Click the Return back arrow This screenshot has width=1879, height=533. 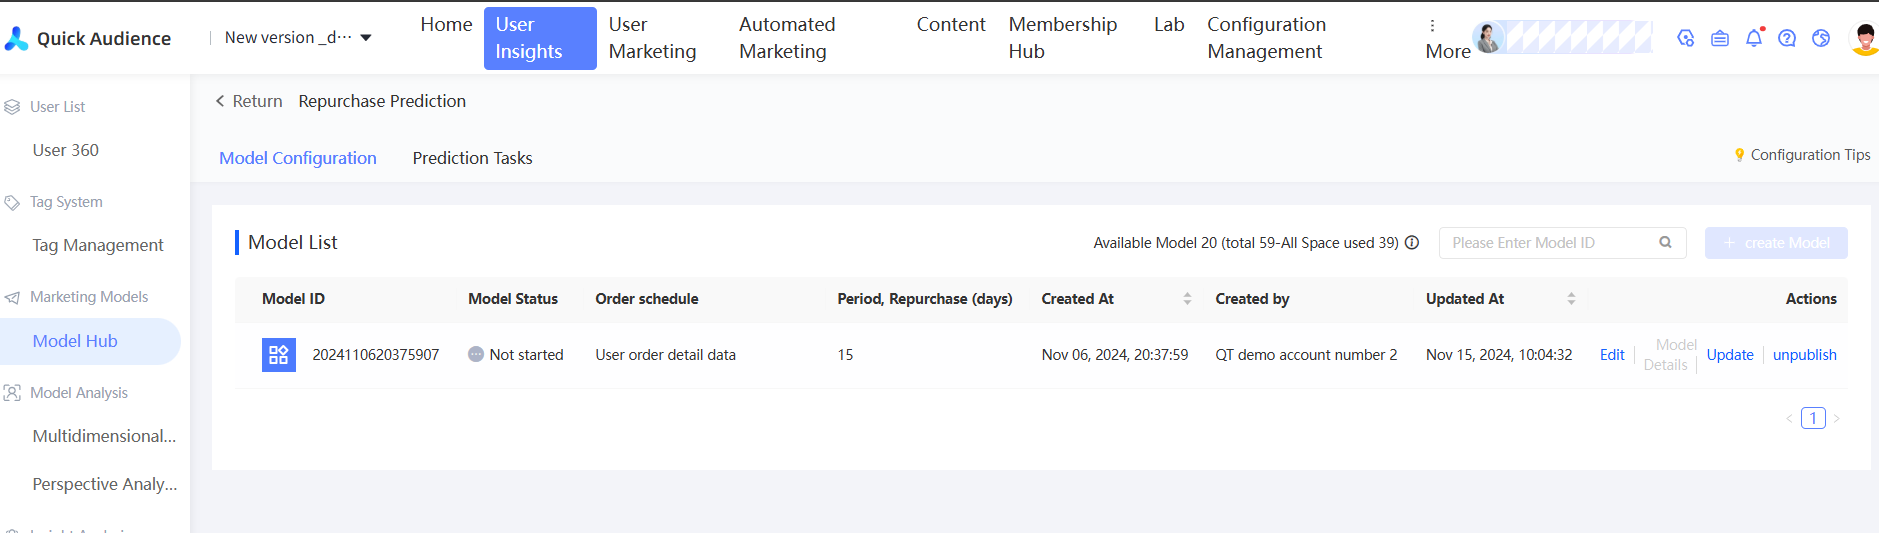point(220,101)
